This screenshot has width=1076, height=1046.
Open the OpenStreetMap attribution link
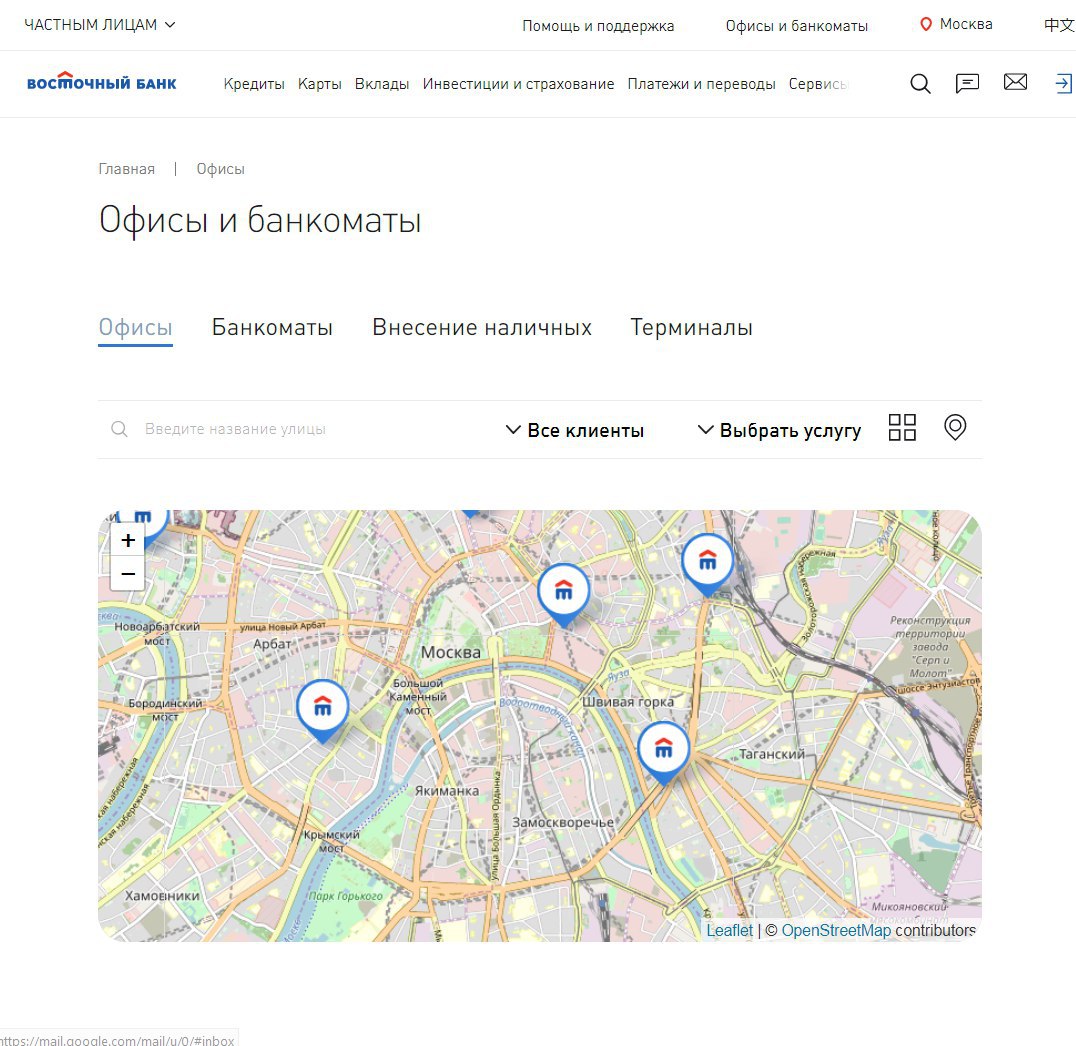tap(837, 930)
